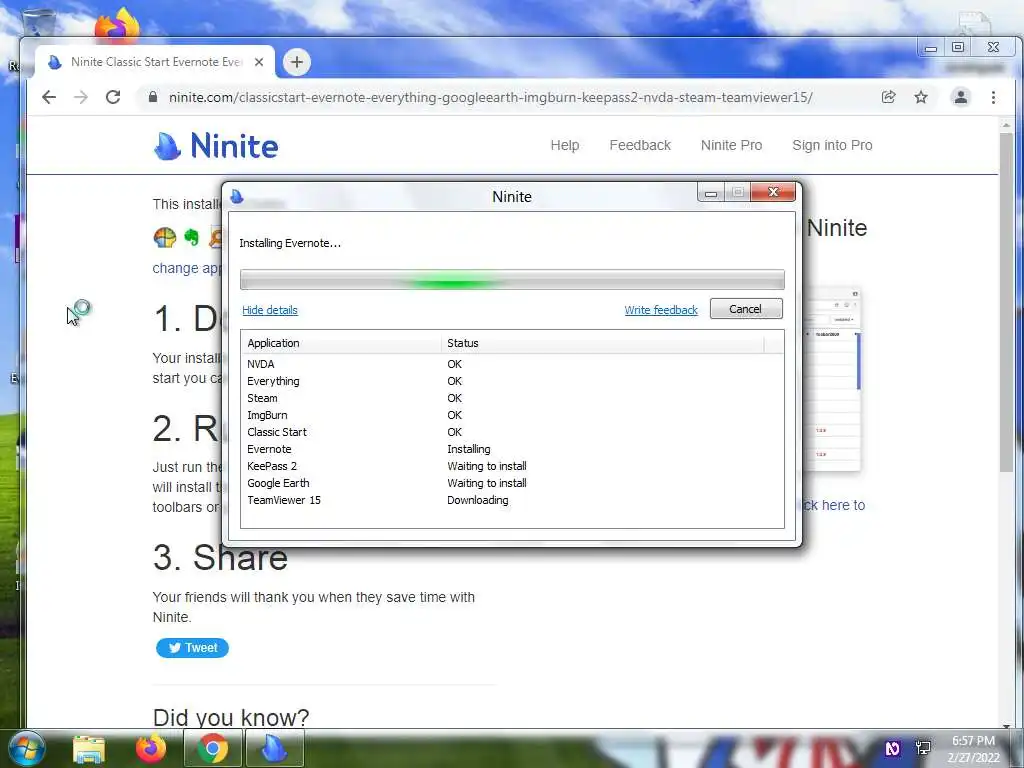Click the Downloading status of TeamViewer
Screen dimensions: 1024x768
[x=477, y=500]
